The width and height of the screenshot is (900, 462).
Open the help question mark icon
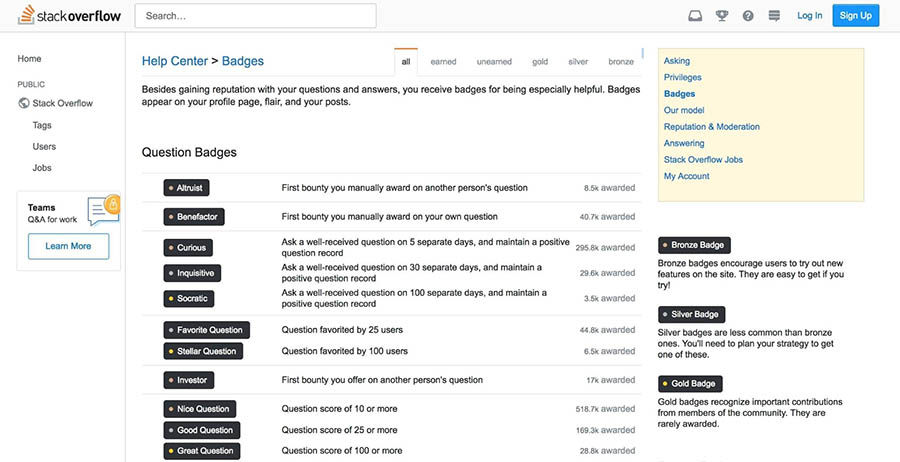(x=748, y=15)
